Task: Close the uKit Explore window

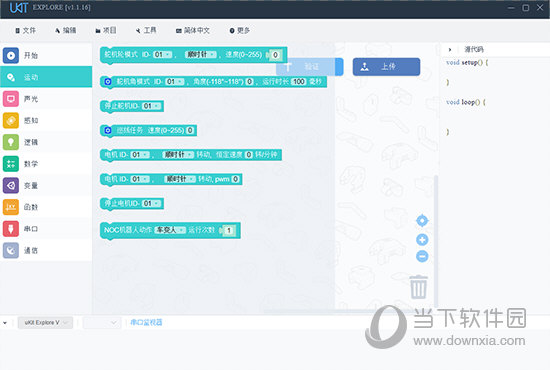Action: pyautogui.click(x=540, y=7)
